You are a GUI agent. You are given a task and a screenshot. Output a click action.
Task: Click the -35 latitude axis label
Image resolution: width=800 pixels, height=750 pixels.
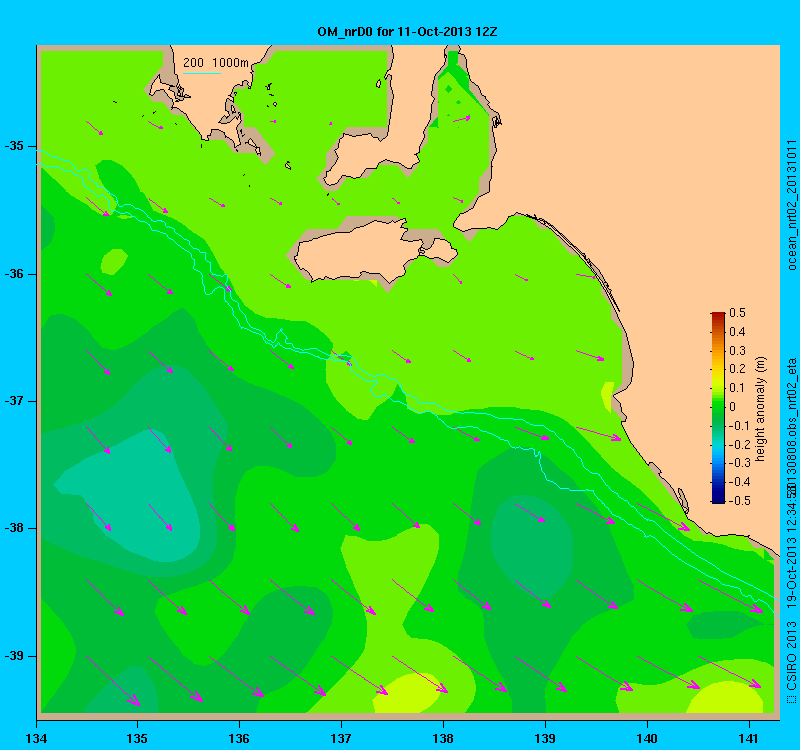14,146
